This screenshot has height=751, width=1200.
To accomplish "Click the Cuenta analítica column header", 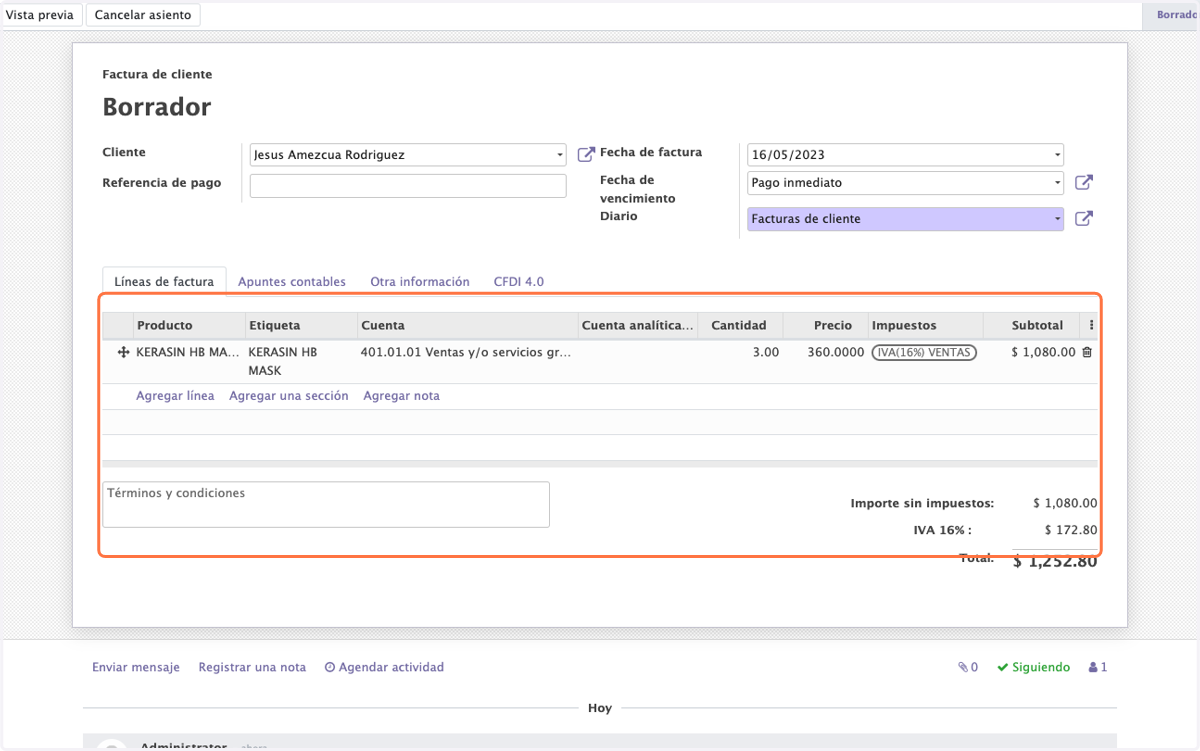I will [637, 325].
